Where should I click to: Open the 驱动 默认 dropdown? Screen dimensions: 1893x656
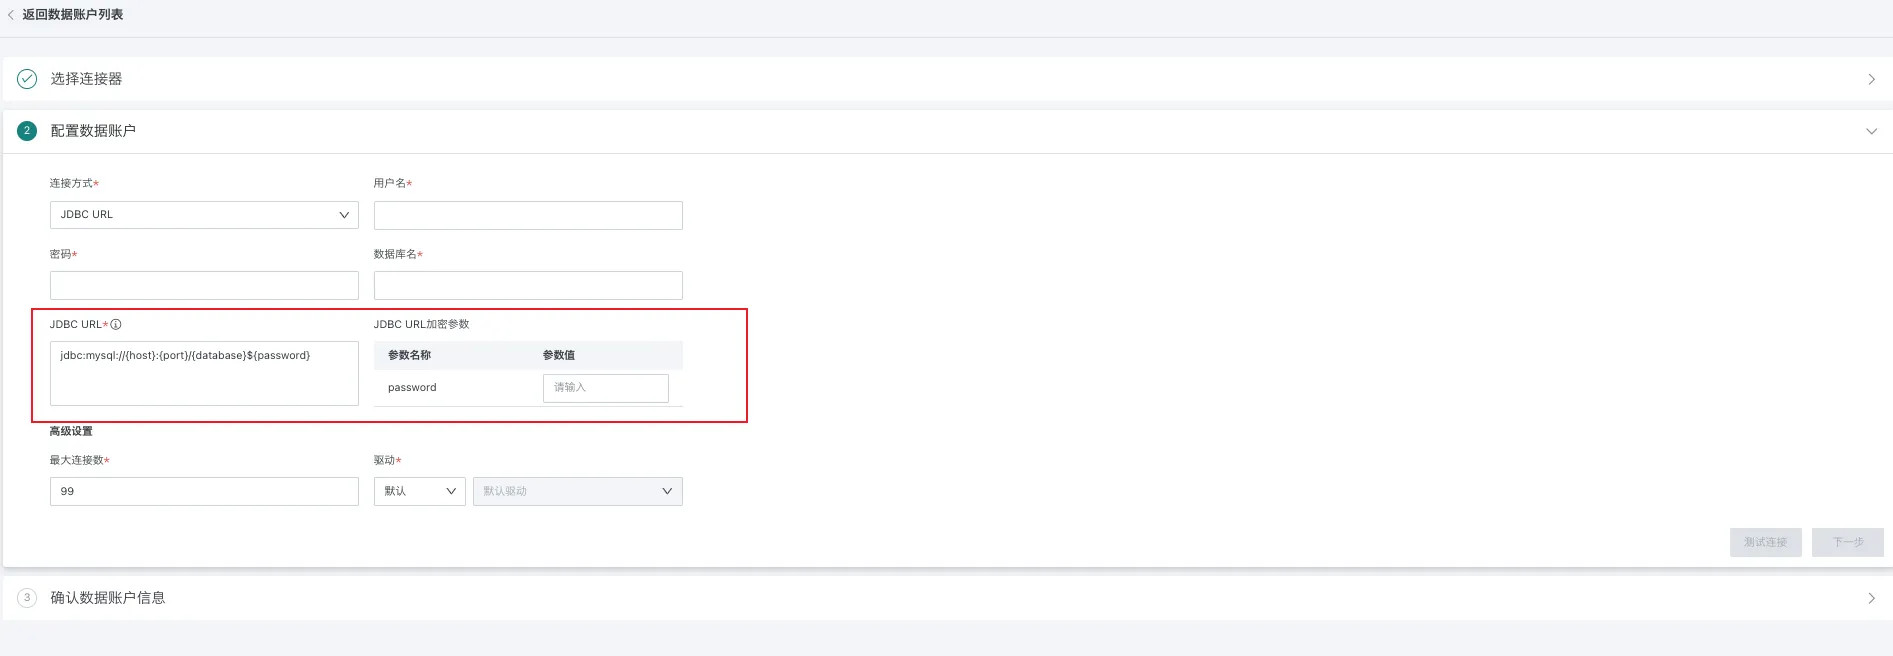419,491
